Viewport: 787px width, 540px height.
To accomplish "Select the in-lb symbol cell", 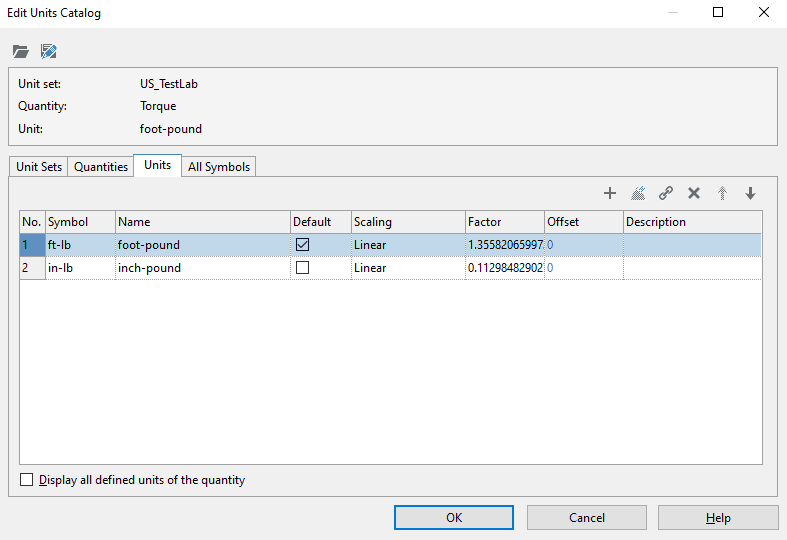I will pos(80,268).
